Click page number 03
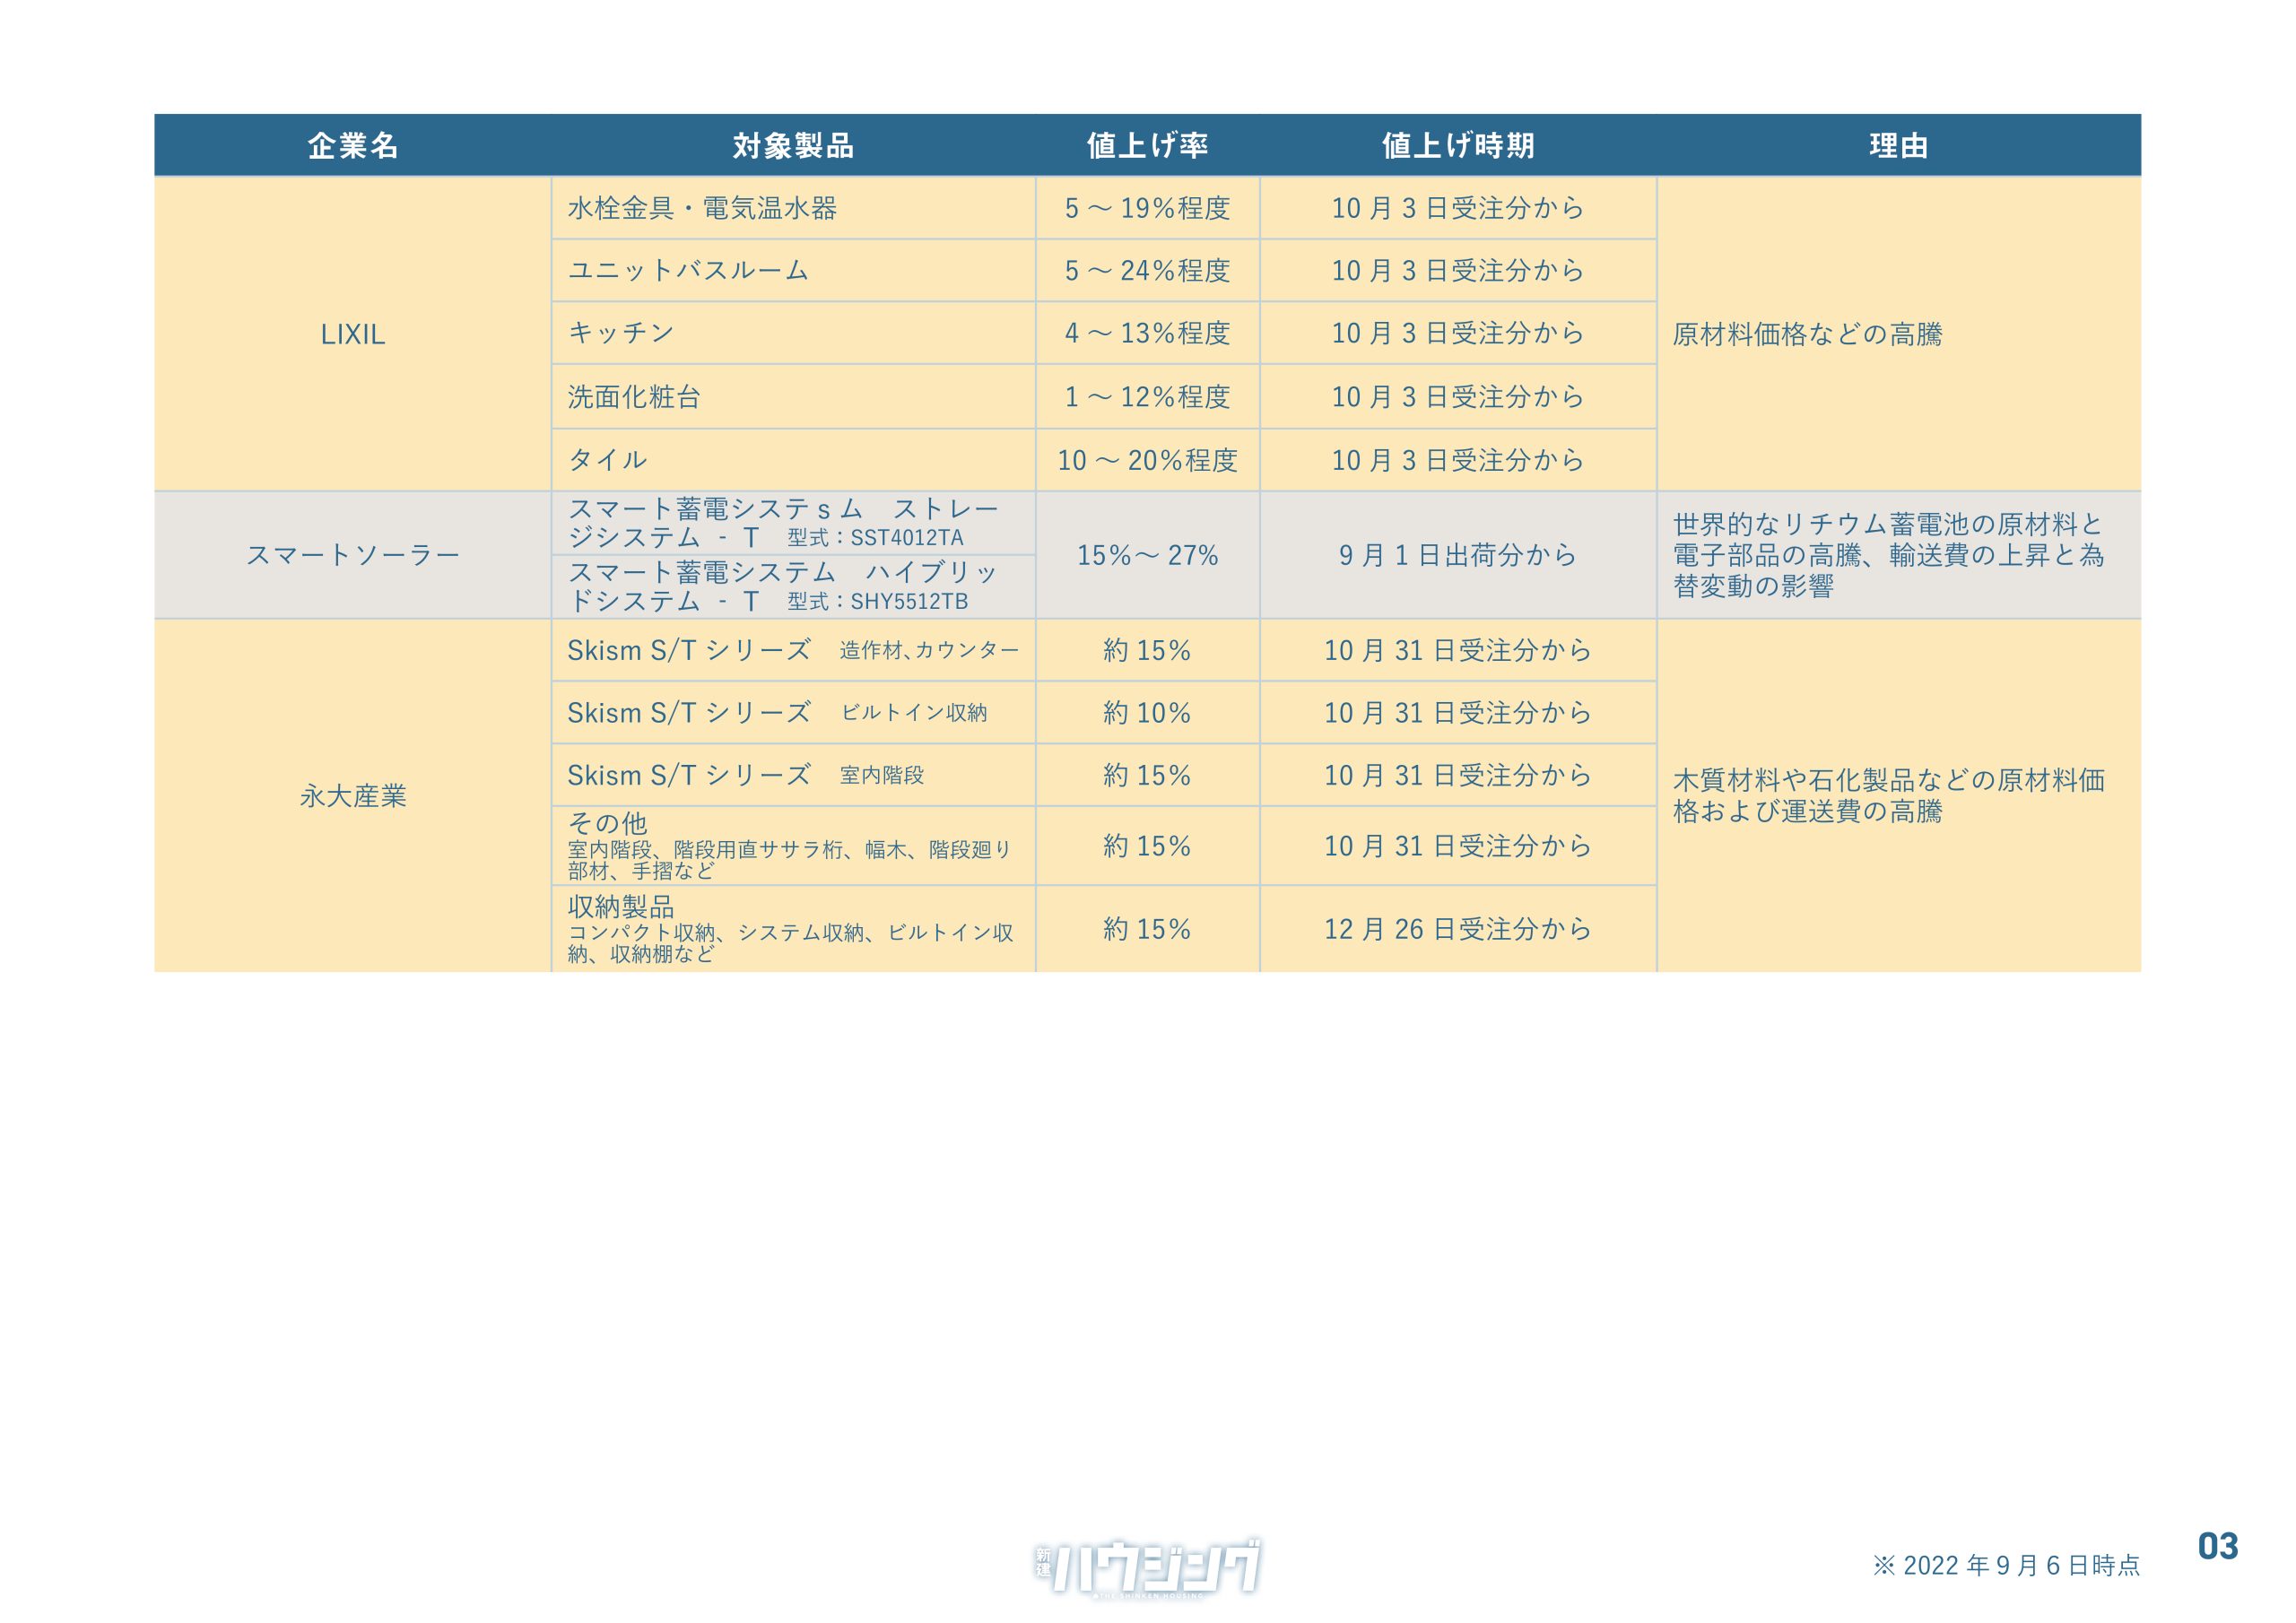Viewport: 2296px width, 1623px height. tap(2217, 1546)
